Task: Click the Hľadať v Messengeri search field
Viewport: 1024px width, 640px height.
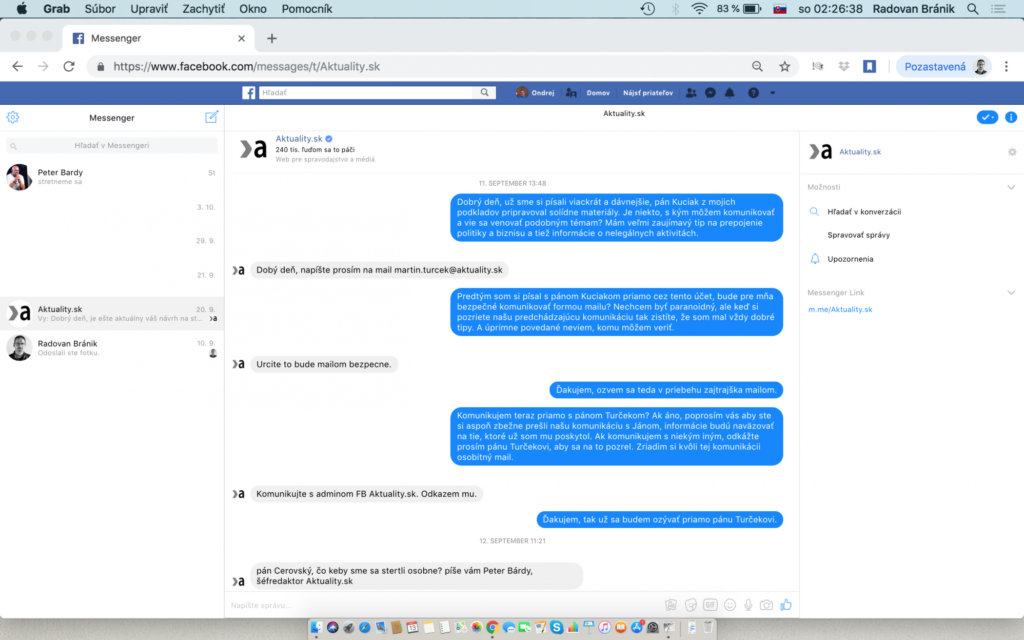Action: pos(112,146)
